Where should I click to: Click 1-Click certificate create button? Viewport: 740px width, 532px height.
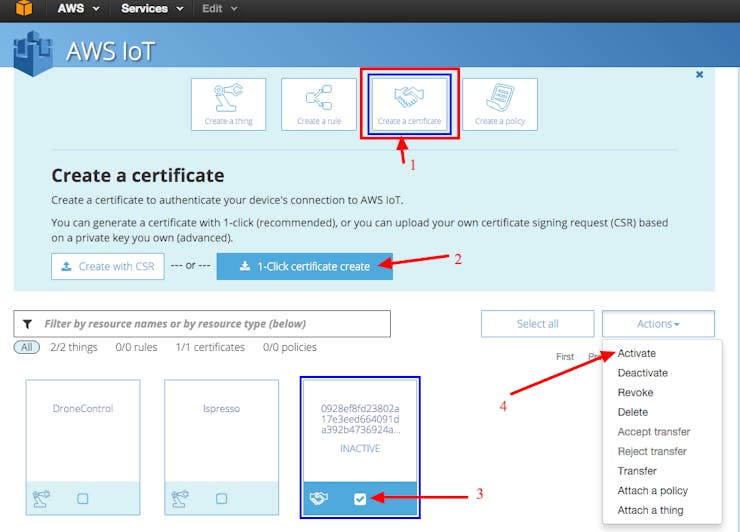click(304, 266)
